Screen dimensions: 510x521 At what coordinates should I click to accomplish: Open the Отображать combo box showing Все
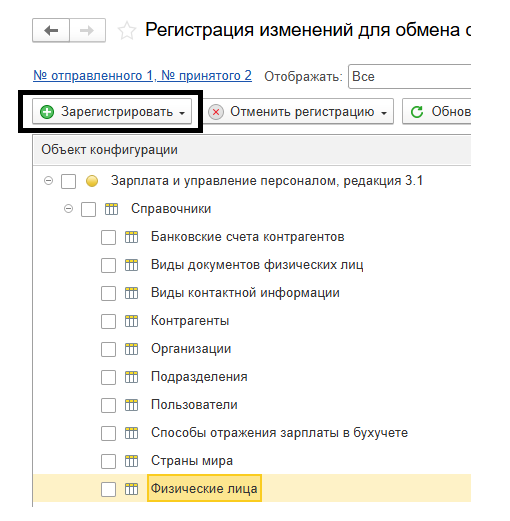click(x=409, y=77)
